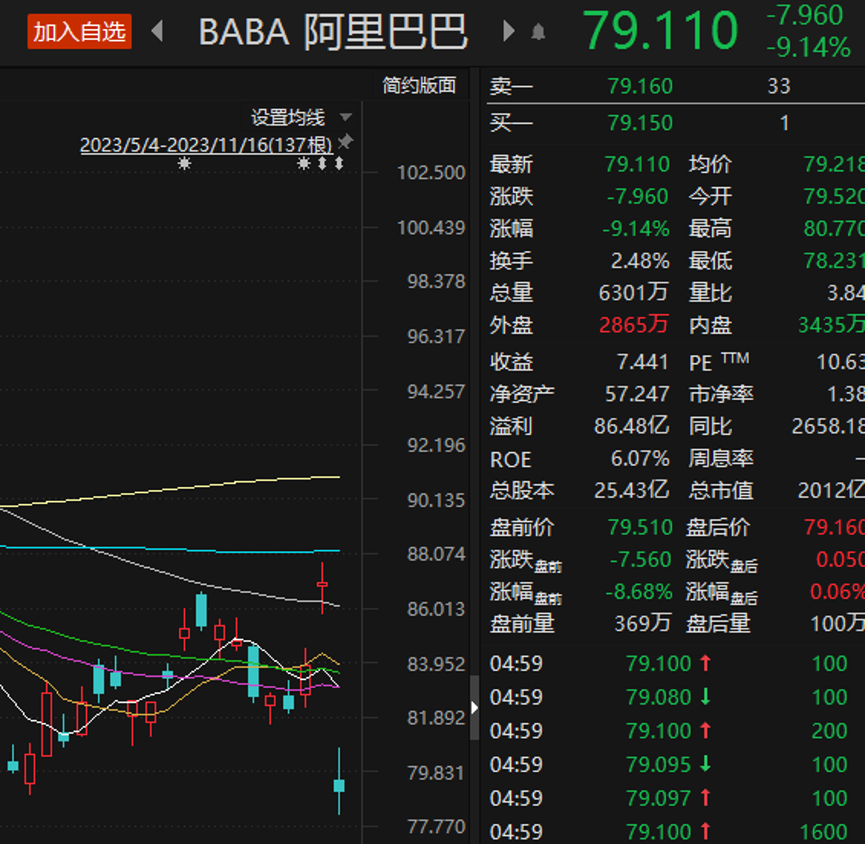Click the 最低 label
Screen dimensions: 866x845
pyautogui.click(x=710, y=261)
